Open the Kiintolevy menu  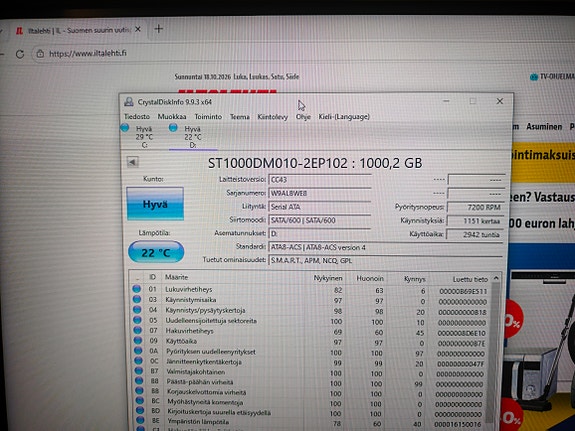272,117
